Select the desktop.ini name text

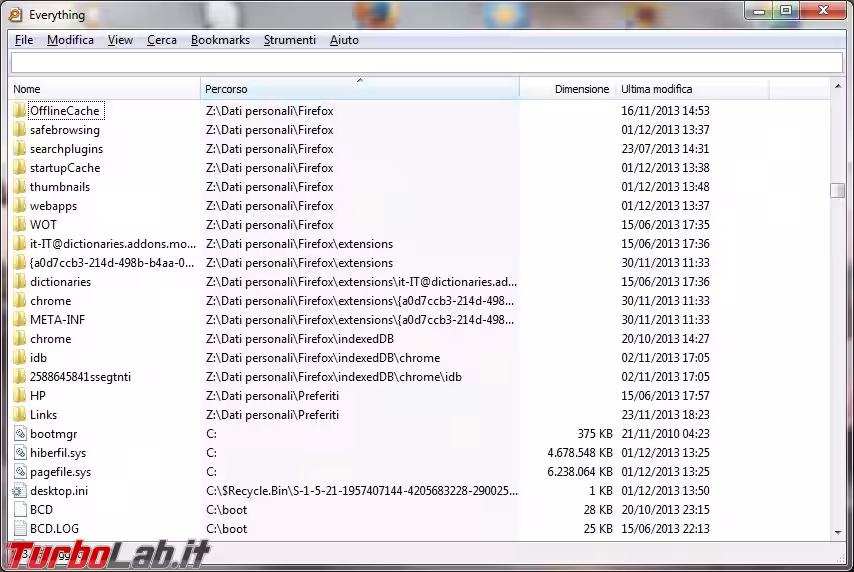pos(59,491)
